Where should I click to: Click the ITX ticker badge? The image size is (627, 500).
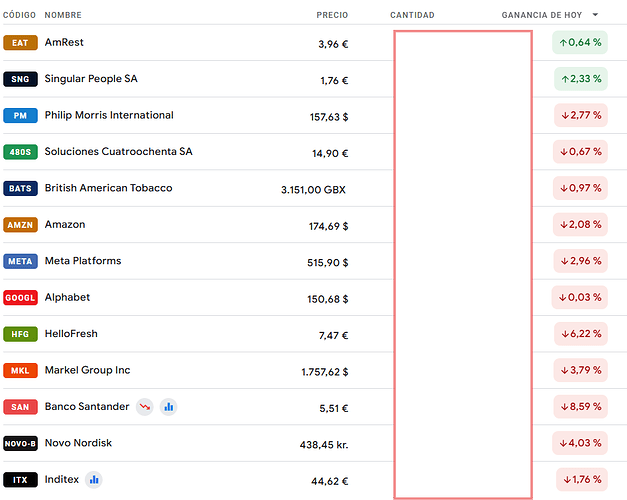[x=20, y=479]
